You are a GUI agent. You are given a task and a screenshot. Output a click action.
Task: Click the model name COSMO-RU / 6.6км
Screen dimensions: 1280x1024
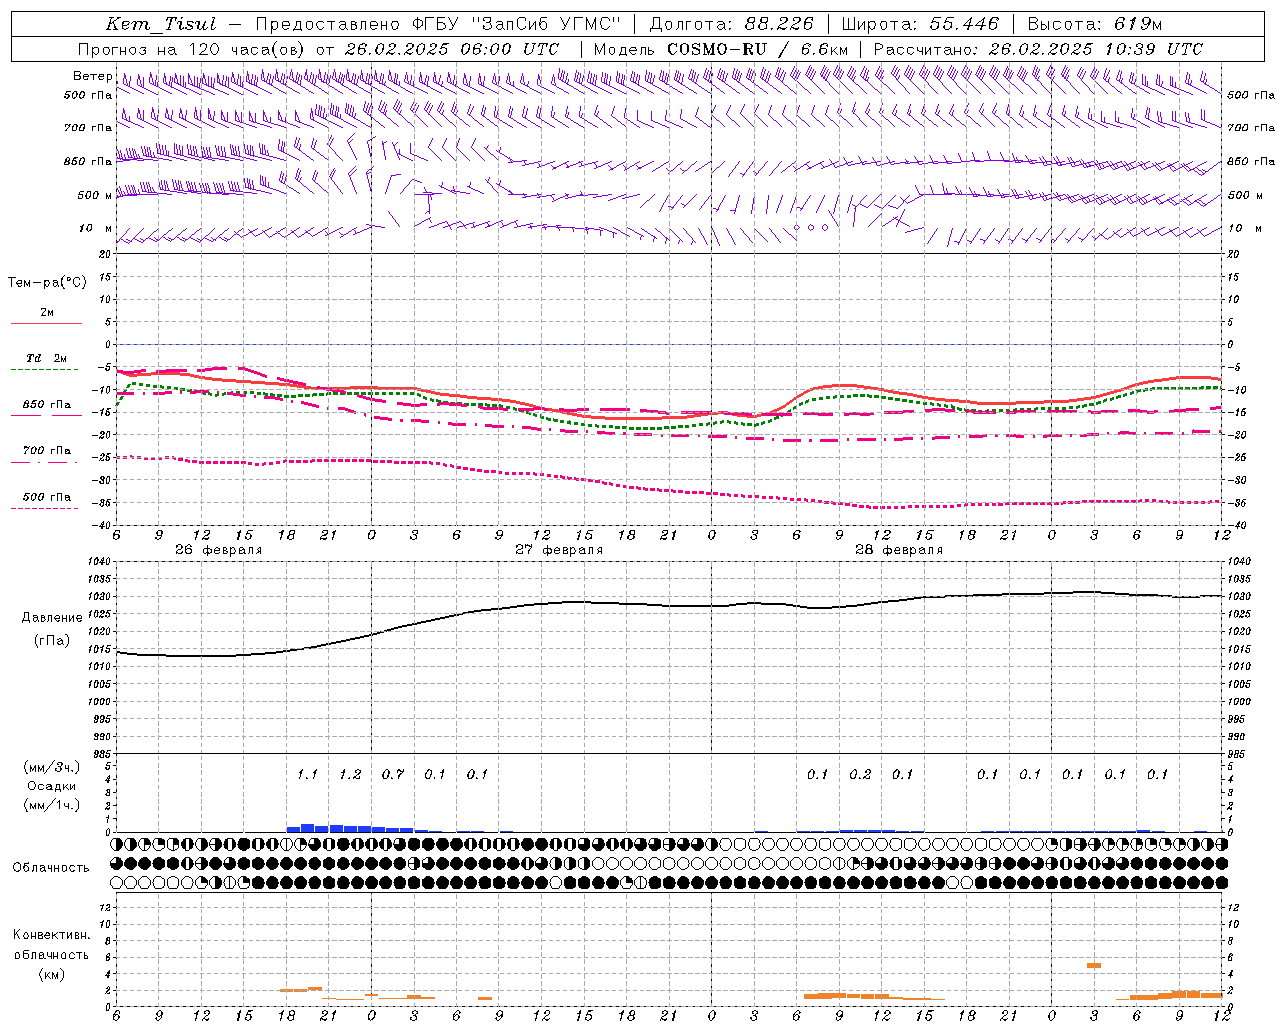click(x=757, y=49)
